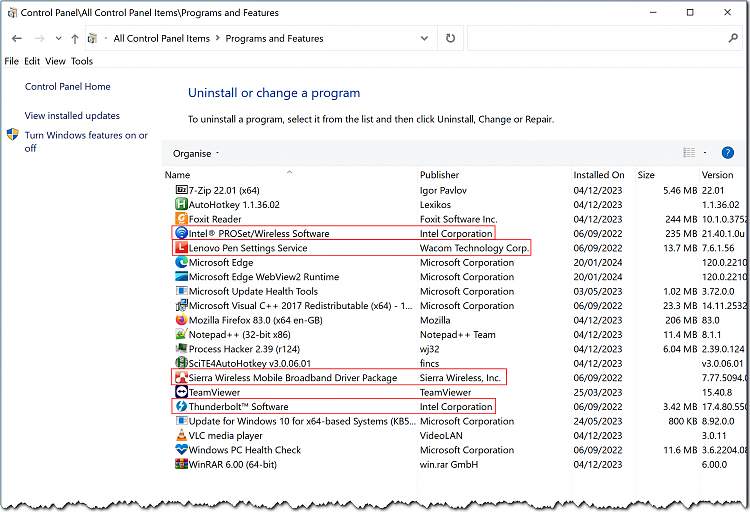
Task: Select the Mozilla Firefox 83.0 entry
Action: tap(255, 320)
